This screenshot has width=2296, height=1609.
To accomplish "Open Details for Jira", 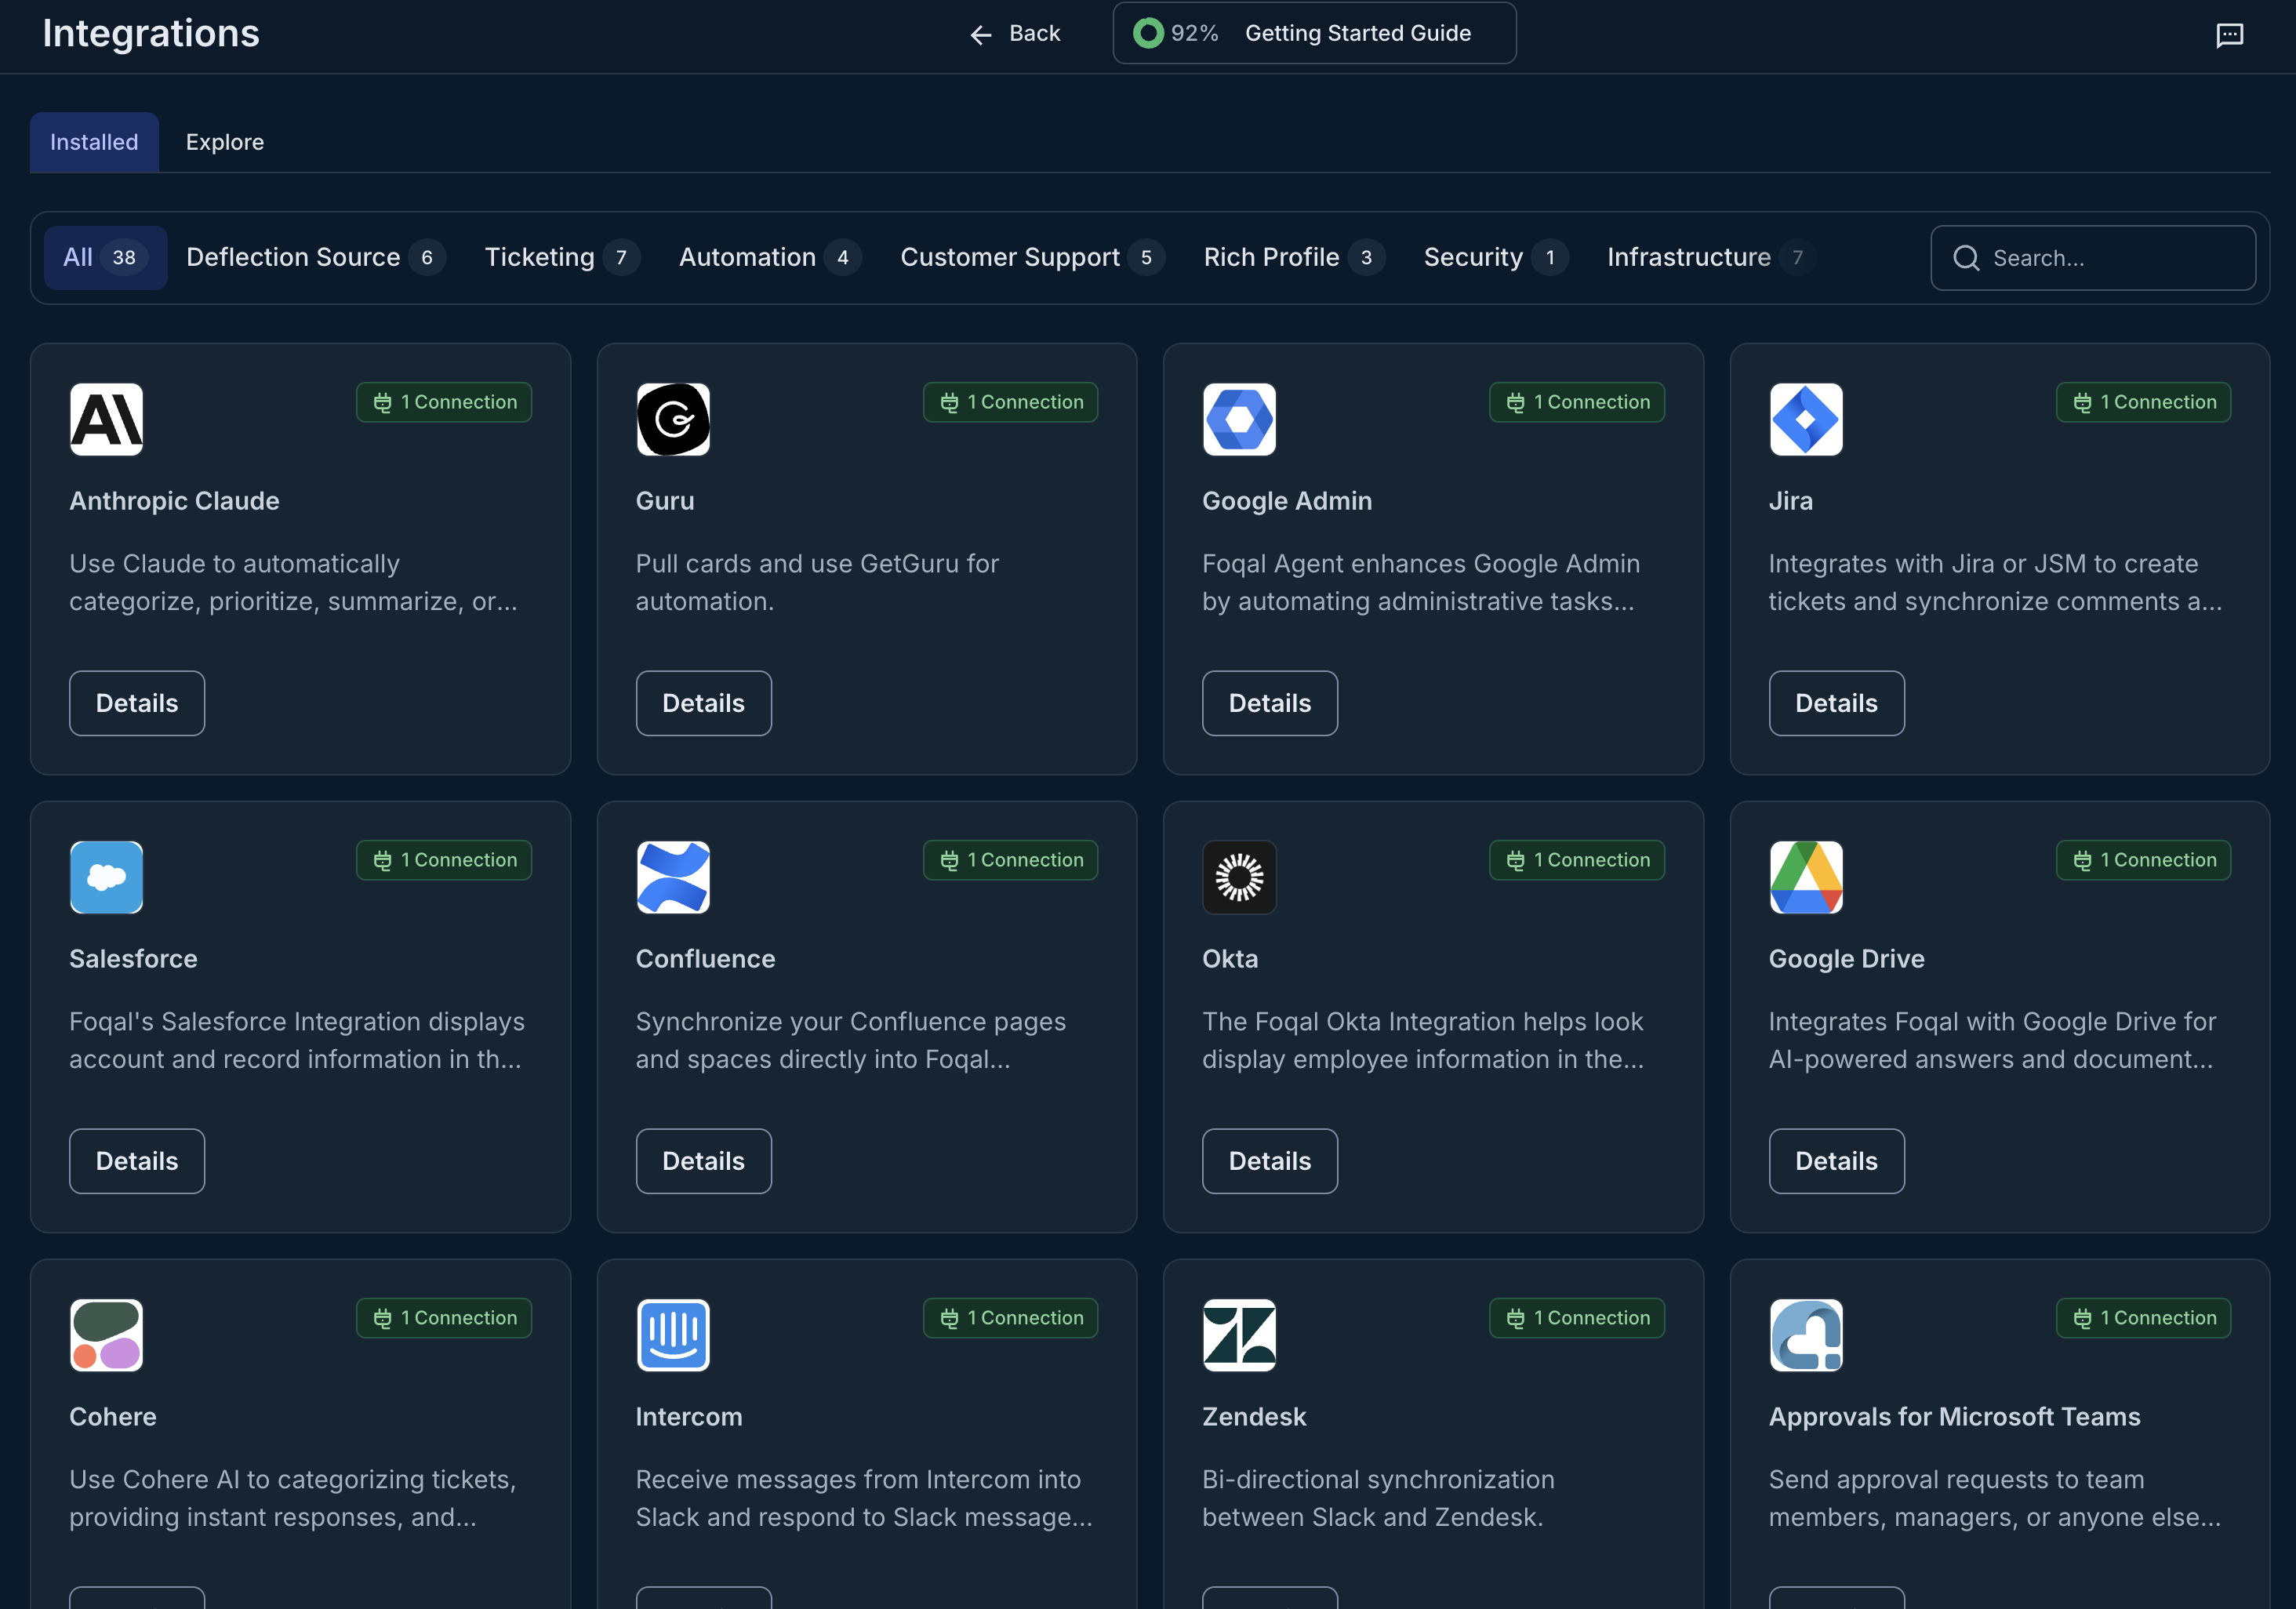I will coord(1836,703).
